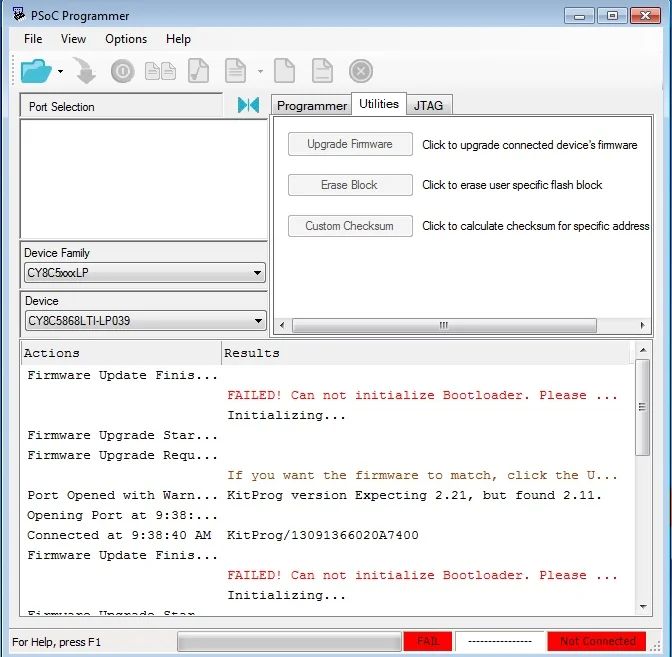Maximize the PSoC Programmer window
Viewport: 672px width, 657px height.
[x=612, y=16]
